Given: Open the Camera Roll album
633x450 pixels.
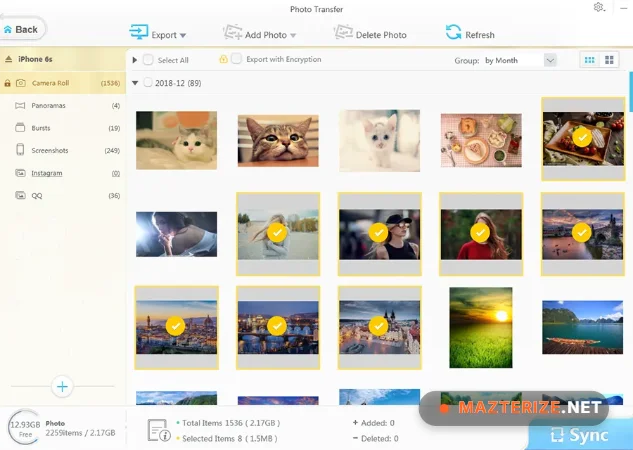Looking at the screenshot, I should [x=63, y=83].
